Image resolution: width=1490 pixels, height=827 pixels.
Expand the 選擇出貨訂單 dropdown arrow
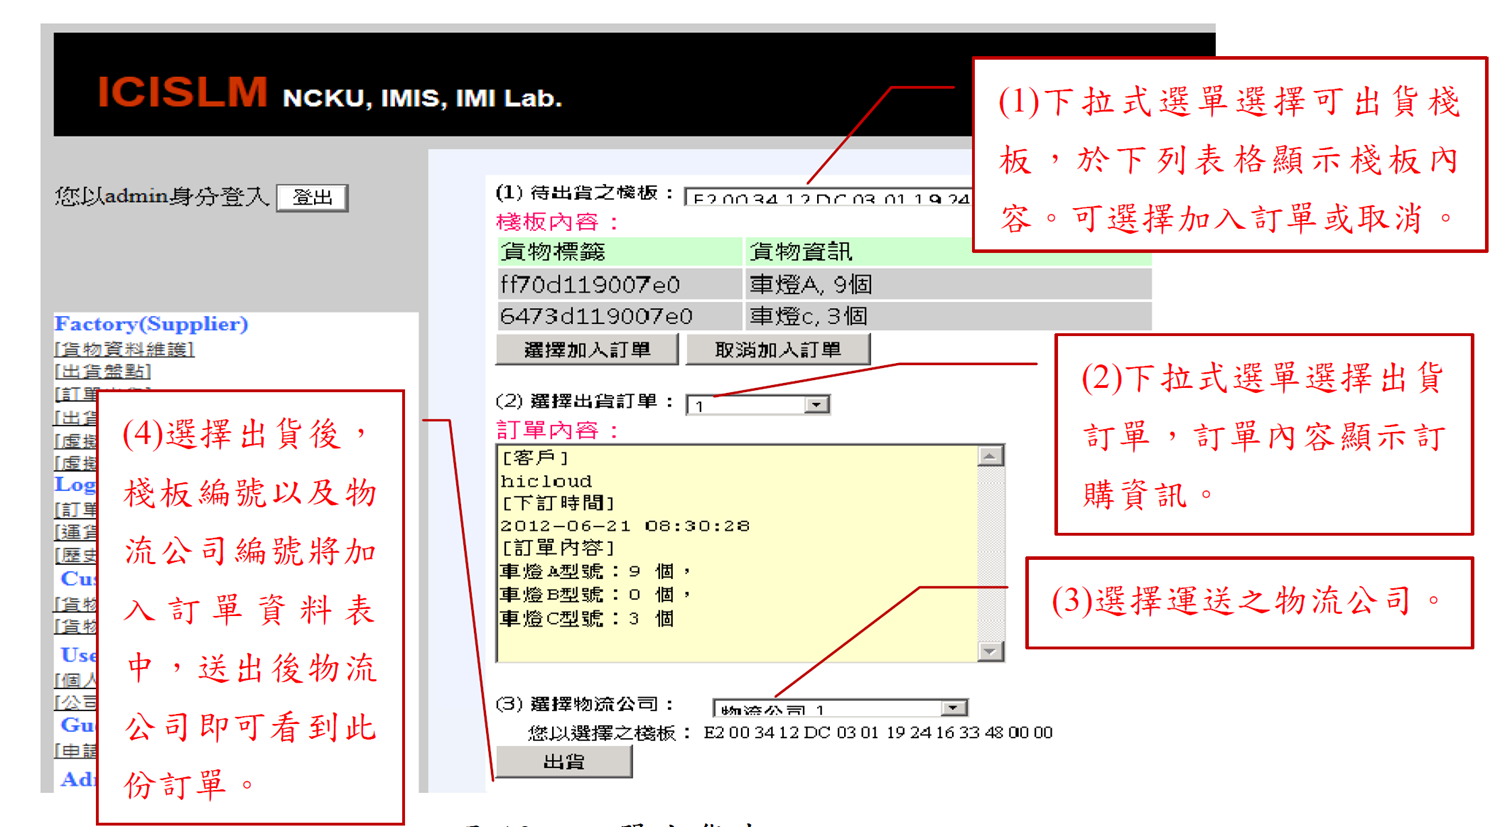(x=817, y=405)
